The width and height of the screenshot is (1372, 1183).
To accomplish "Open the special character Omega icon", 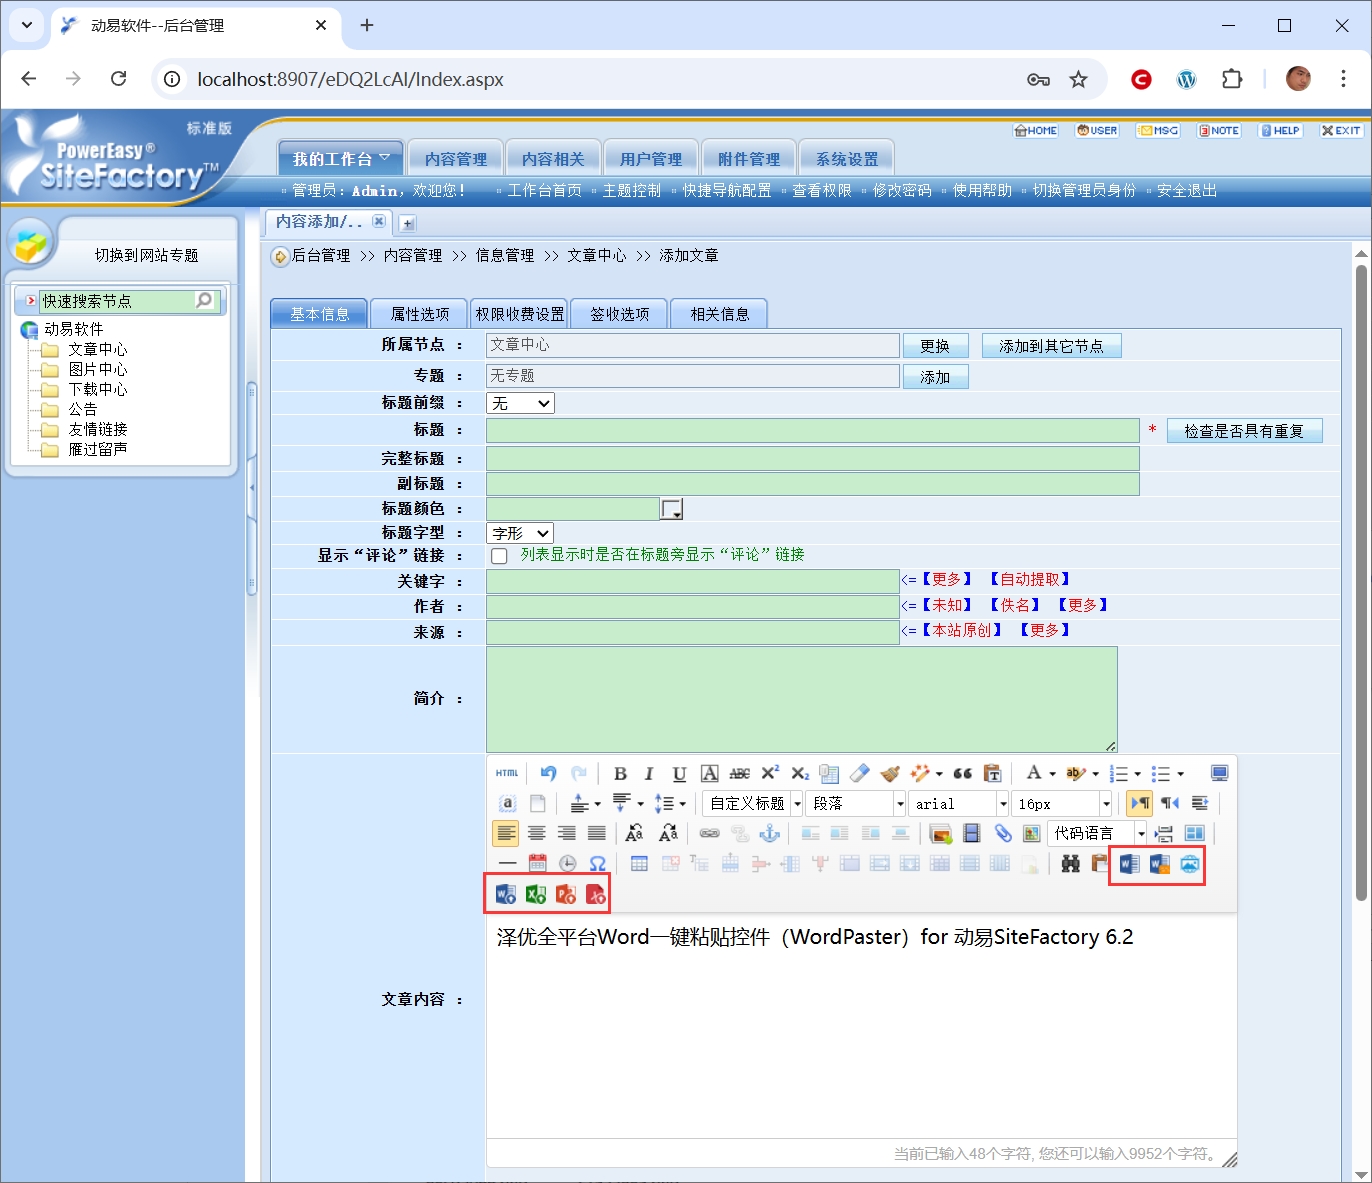I will point(597,863).
